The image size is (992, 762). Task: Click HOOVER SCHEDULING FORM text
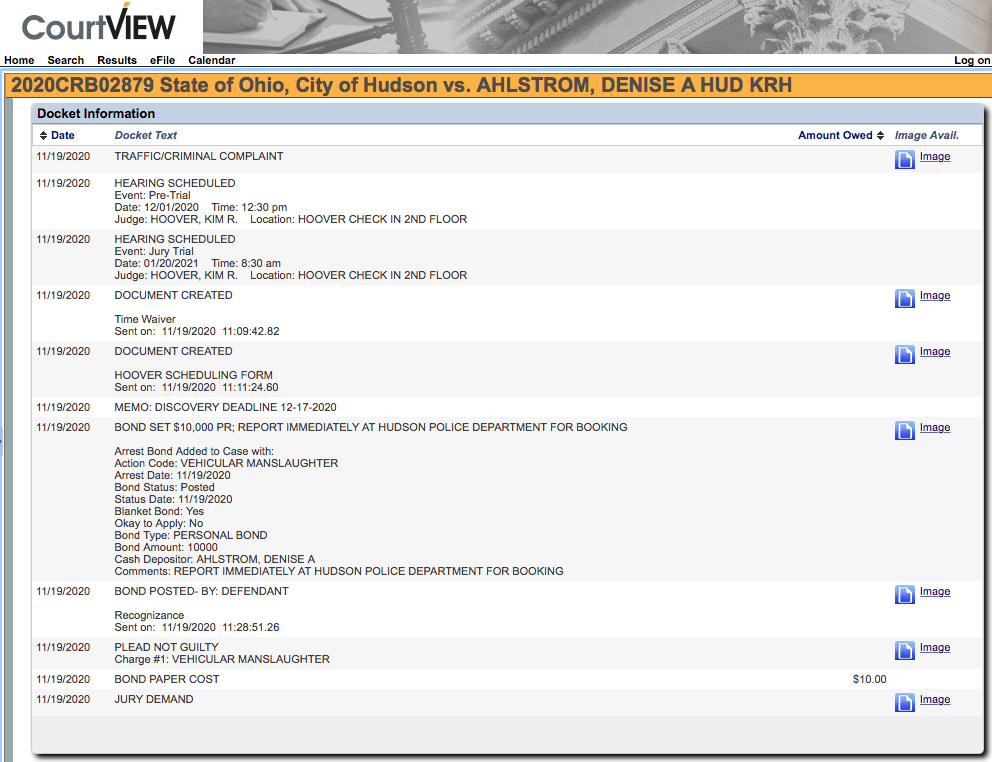(x=194, y=375)
